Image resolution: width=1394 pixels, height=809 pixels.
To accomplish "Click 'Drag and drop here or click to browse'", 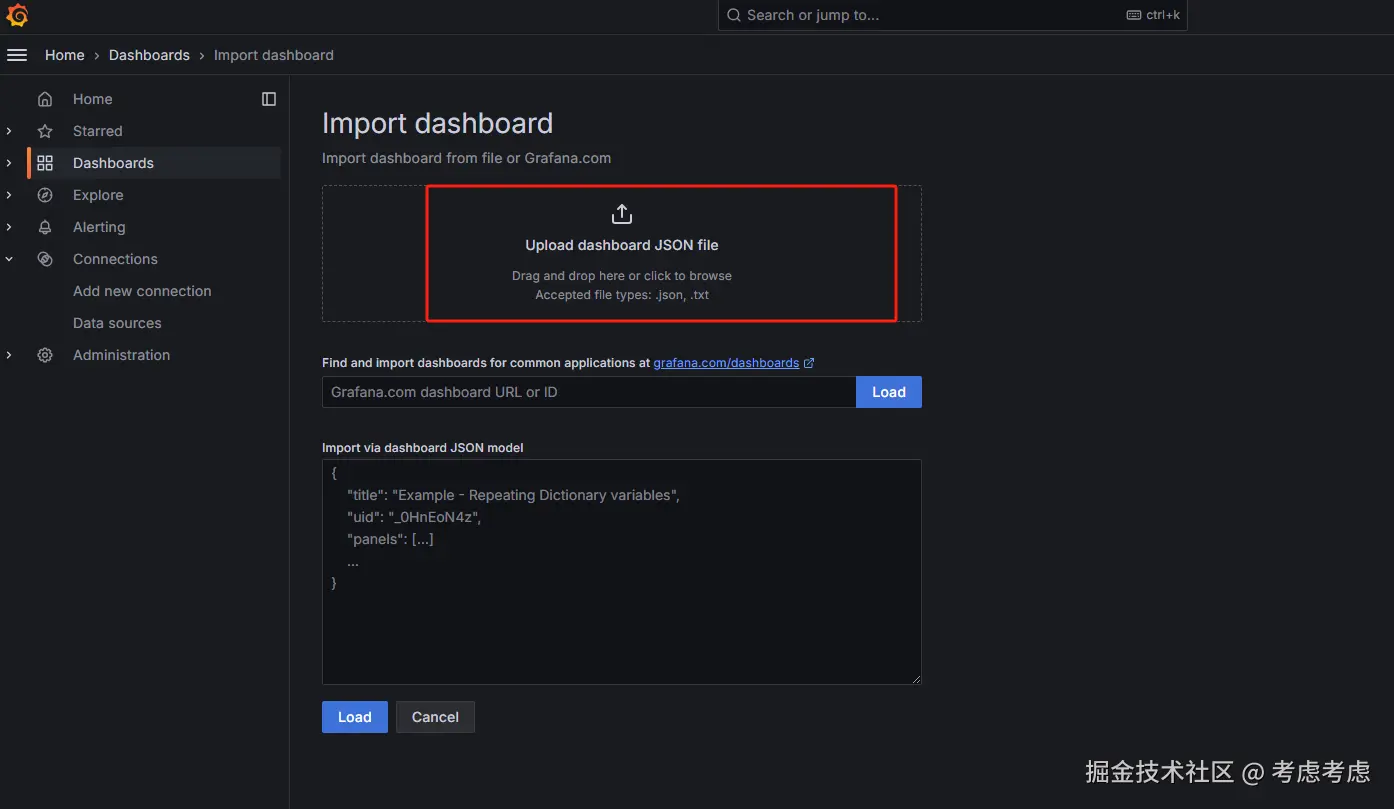I will 622,276.
